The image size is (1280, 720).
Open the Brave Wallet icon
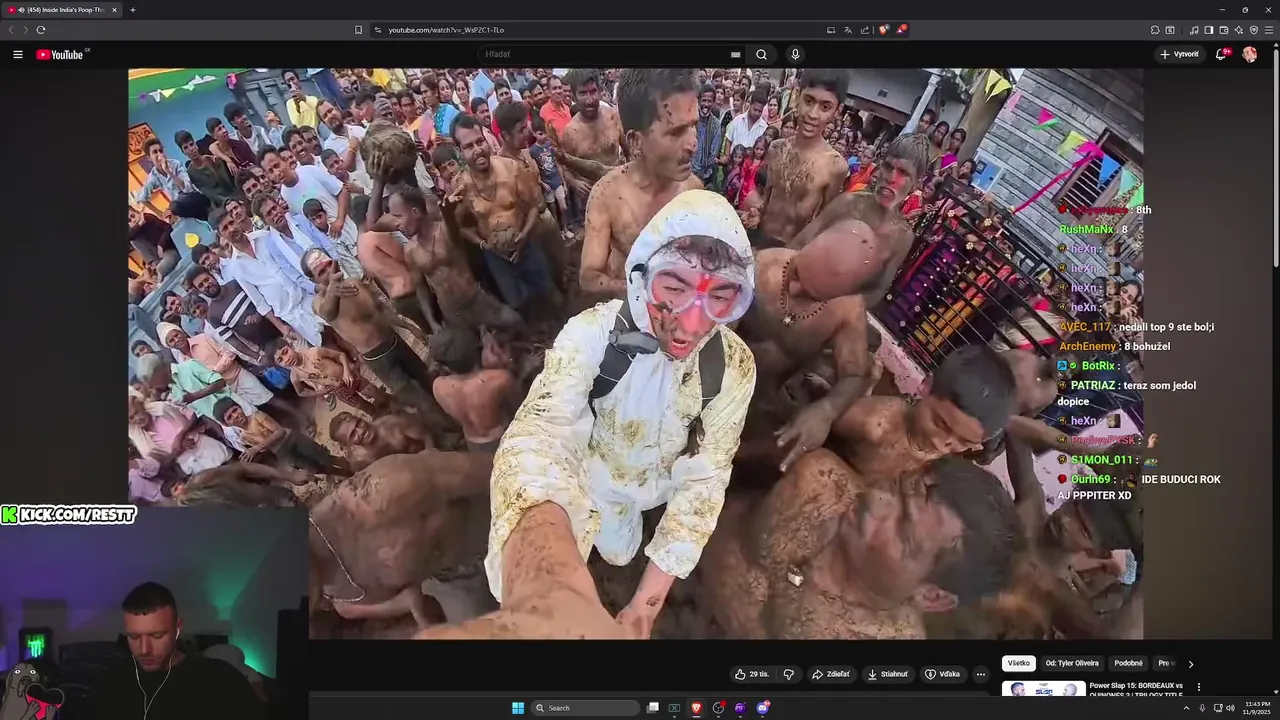tap(1223, 30)
